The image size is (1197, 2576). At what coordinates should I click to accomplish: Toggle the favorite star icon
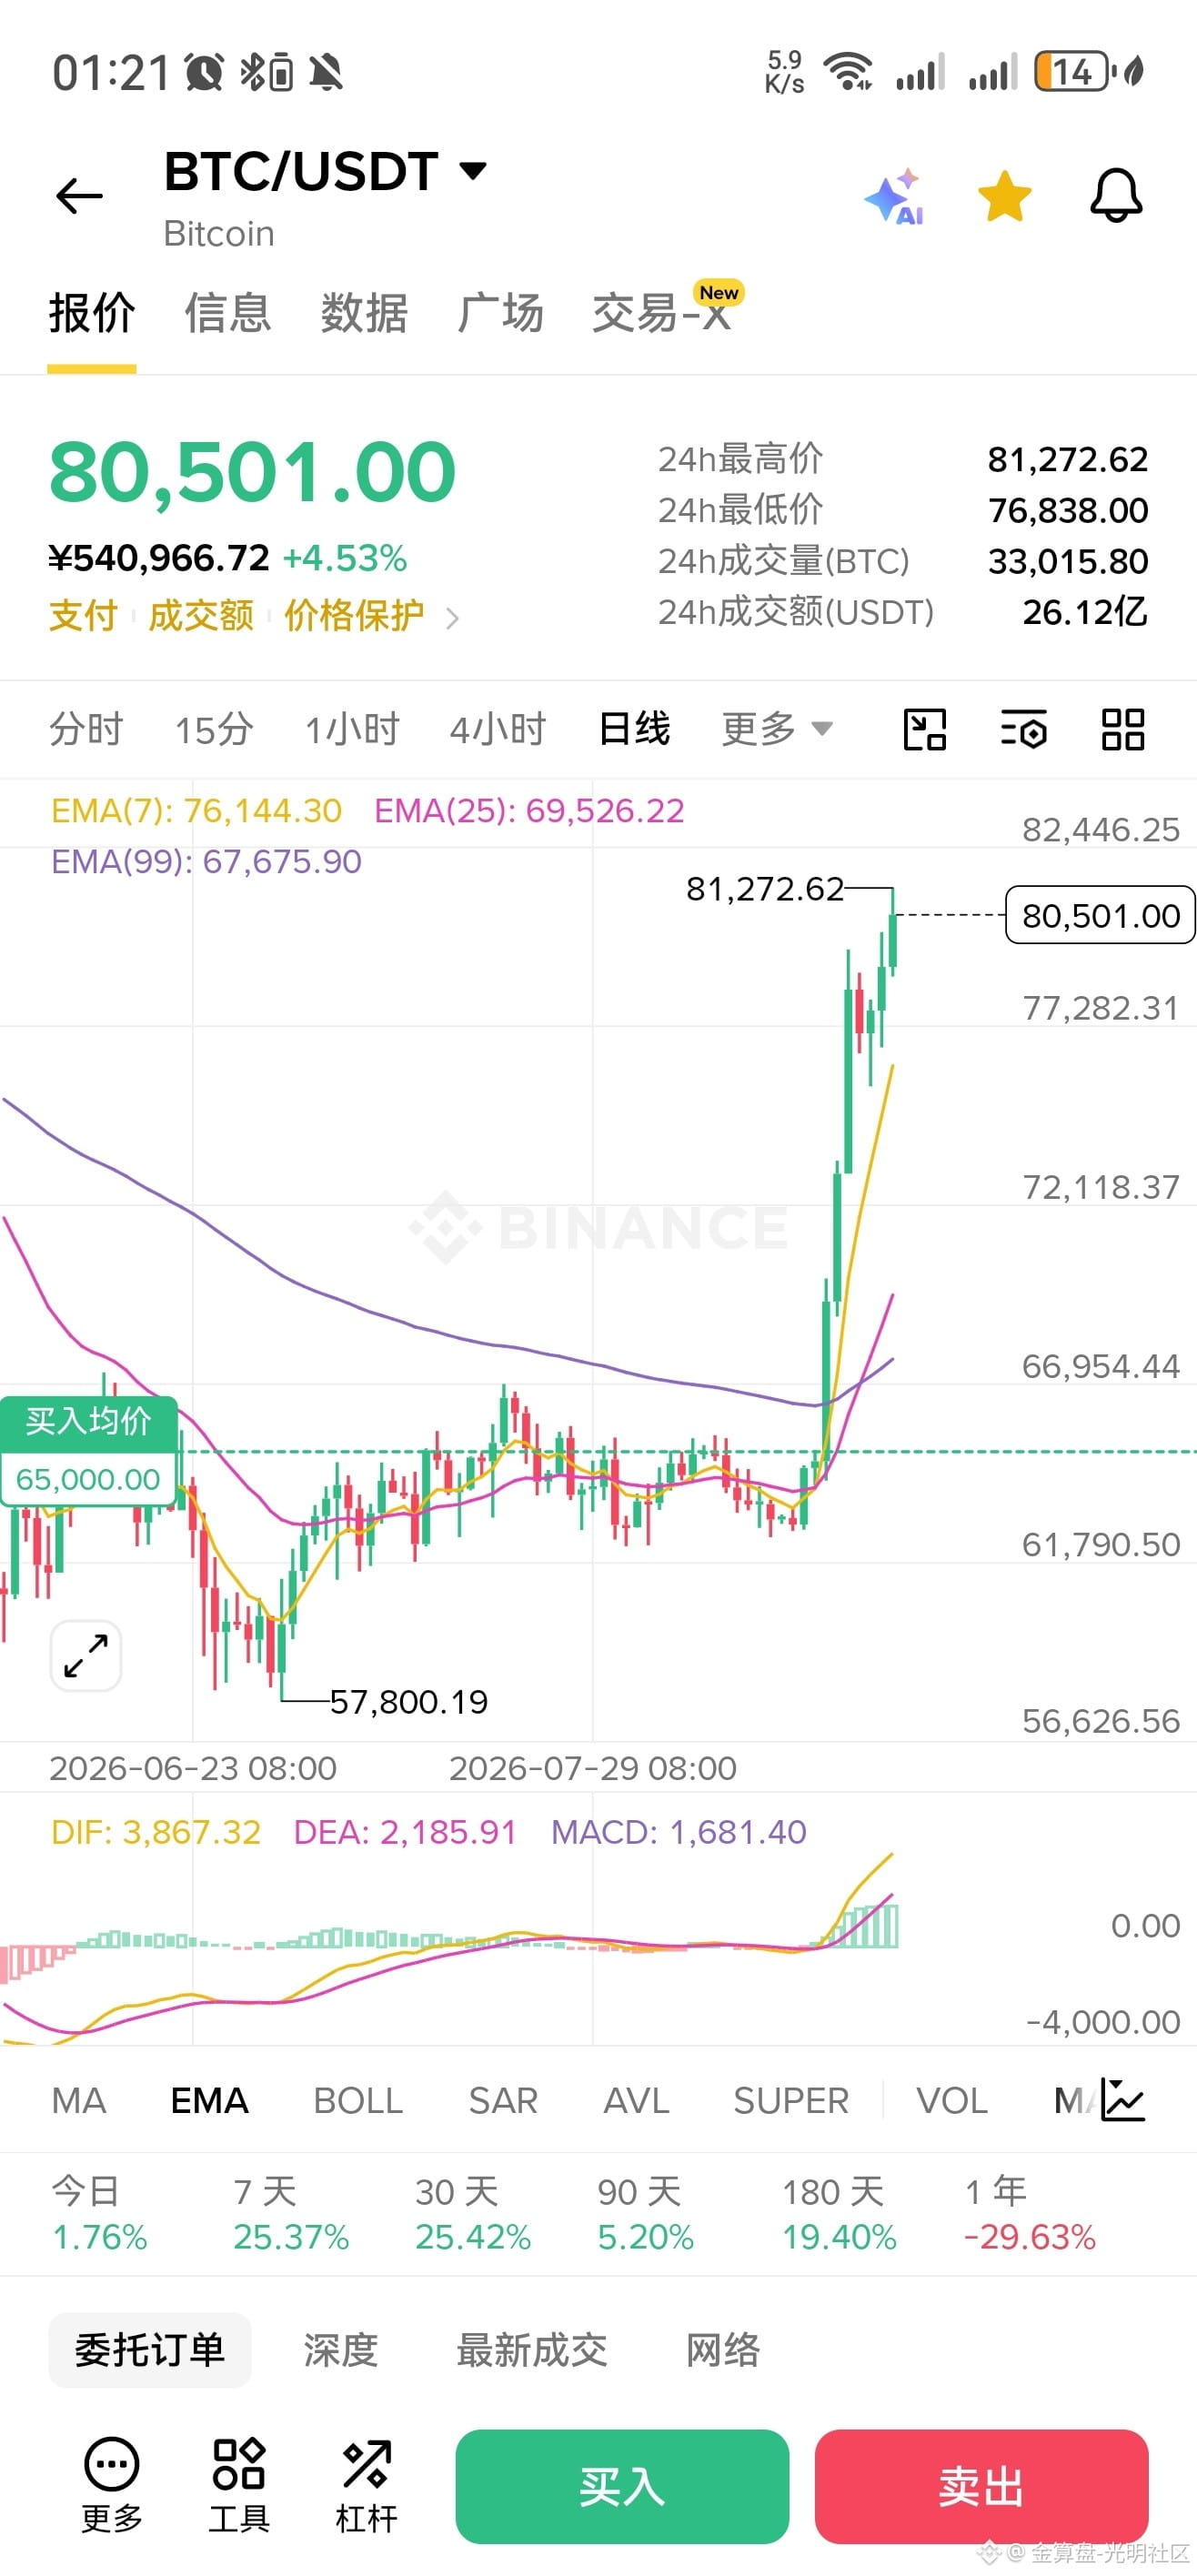pos(1004,196)
